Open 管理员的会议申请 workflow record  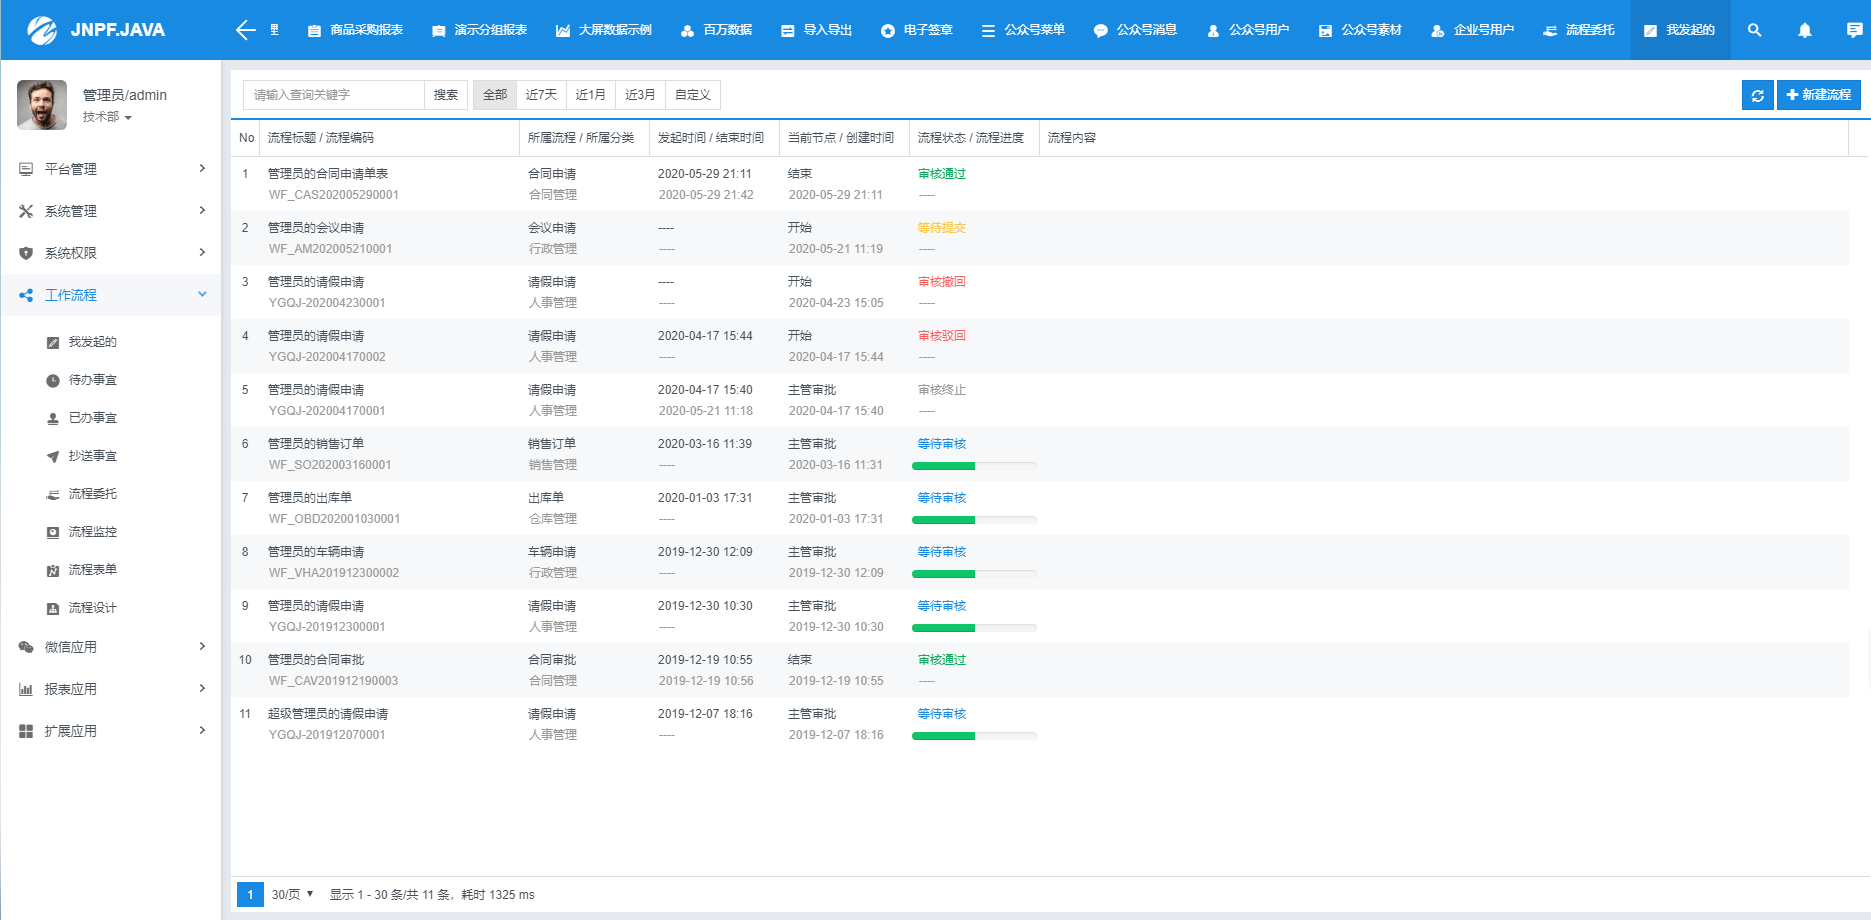[316, 227]
